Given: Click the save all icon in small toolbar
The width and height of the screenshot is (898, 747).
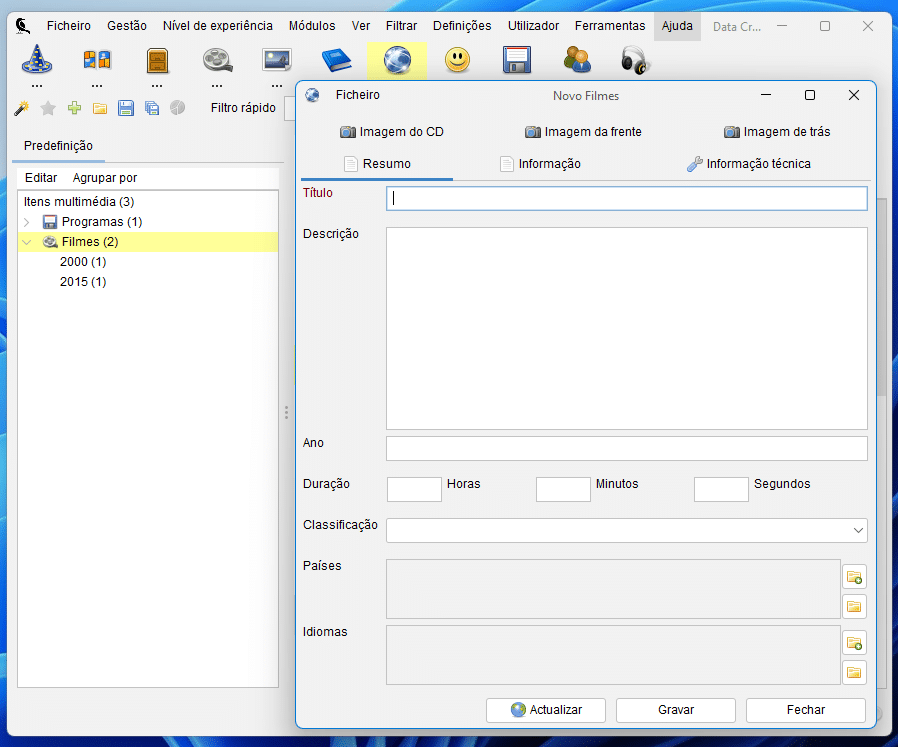Looking at the screenshot, I should coord(152,108).
